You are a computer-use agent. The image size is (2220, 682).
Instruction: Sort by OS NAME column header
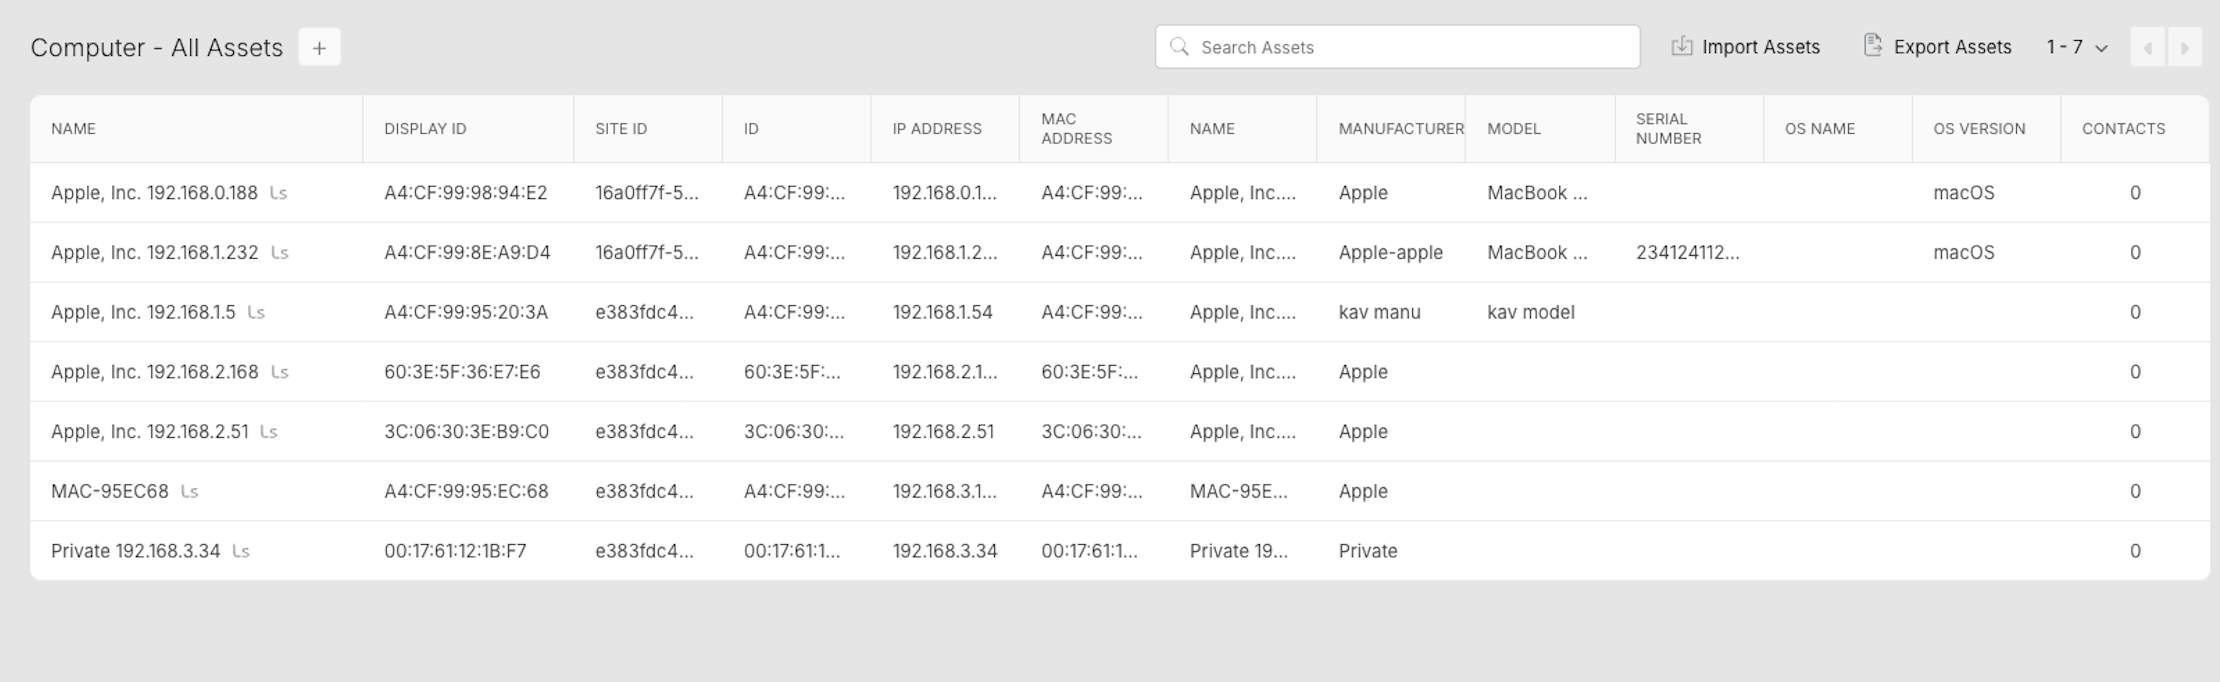[x=1819, y=129]
